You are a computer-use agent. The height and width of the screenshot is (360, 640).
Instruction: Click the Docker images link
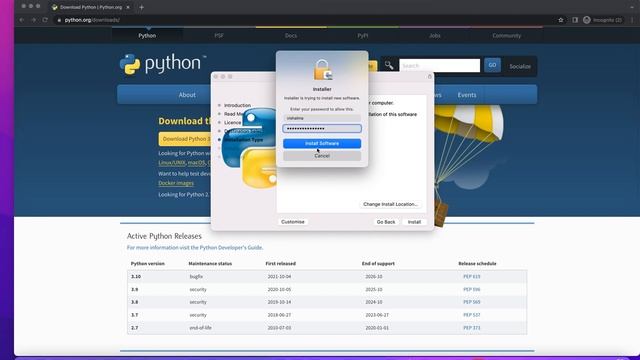click(x=176, y=183)
